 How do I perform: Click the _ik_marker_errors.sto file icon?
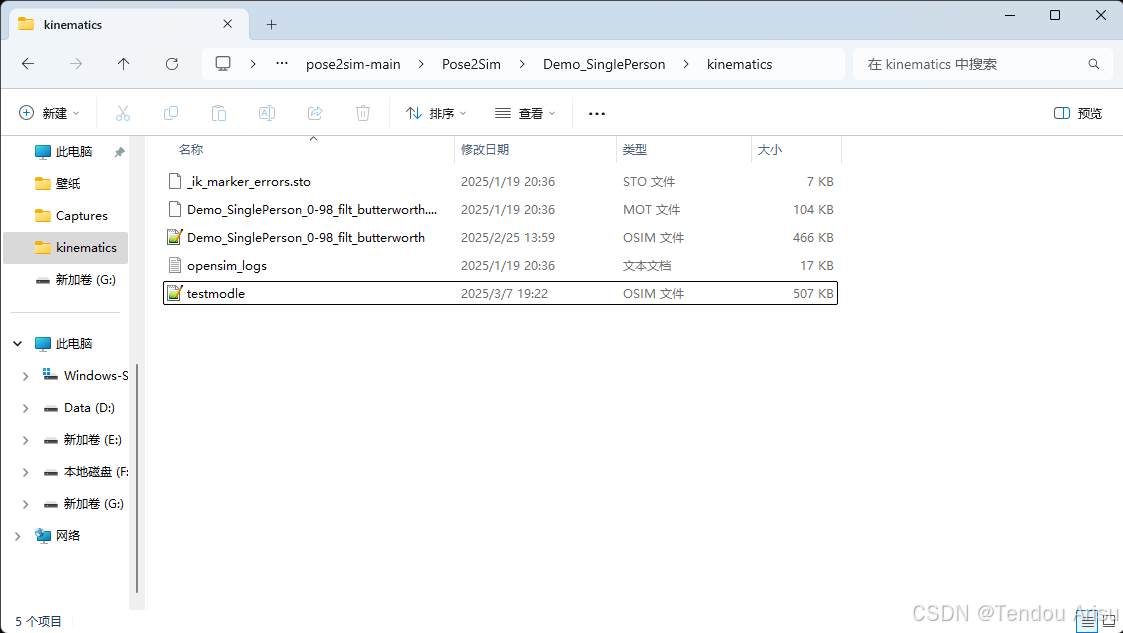[x=174, y=181]
